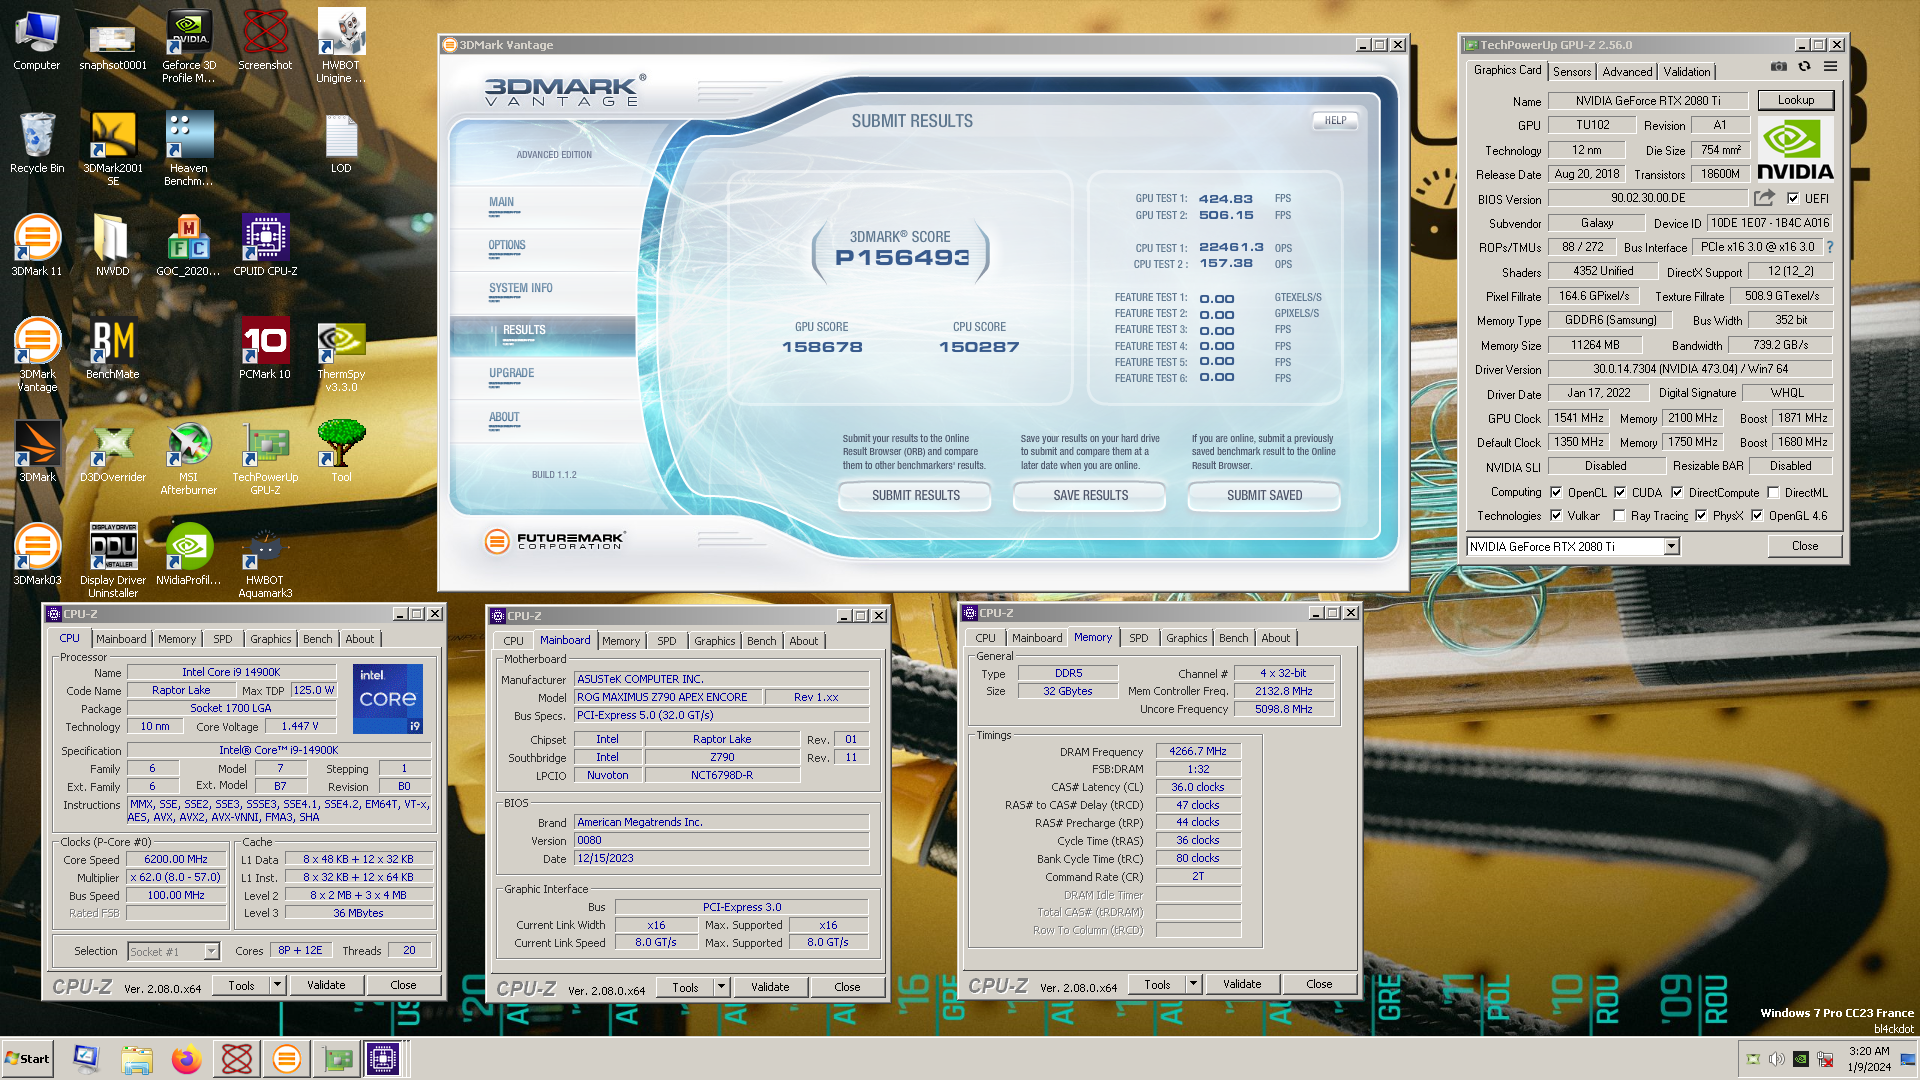Viewport: 1920px width, 1080px height.
Task: Launch PCMark 10 desktop shortcut
Action: click(x=265, y=348)
